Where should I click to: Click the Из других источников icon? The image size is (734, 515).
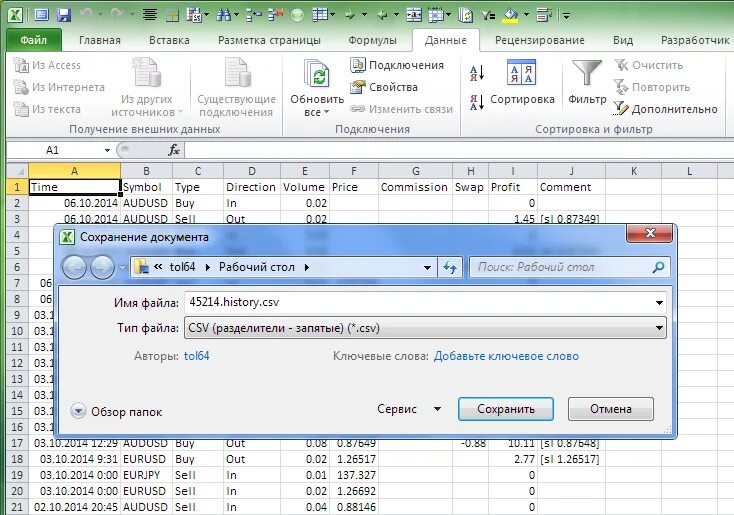point(147,73)
